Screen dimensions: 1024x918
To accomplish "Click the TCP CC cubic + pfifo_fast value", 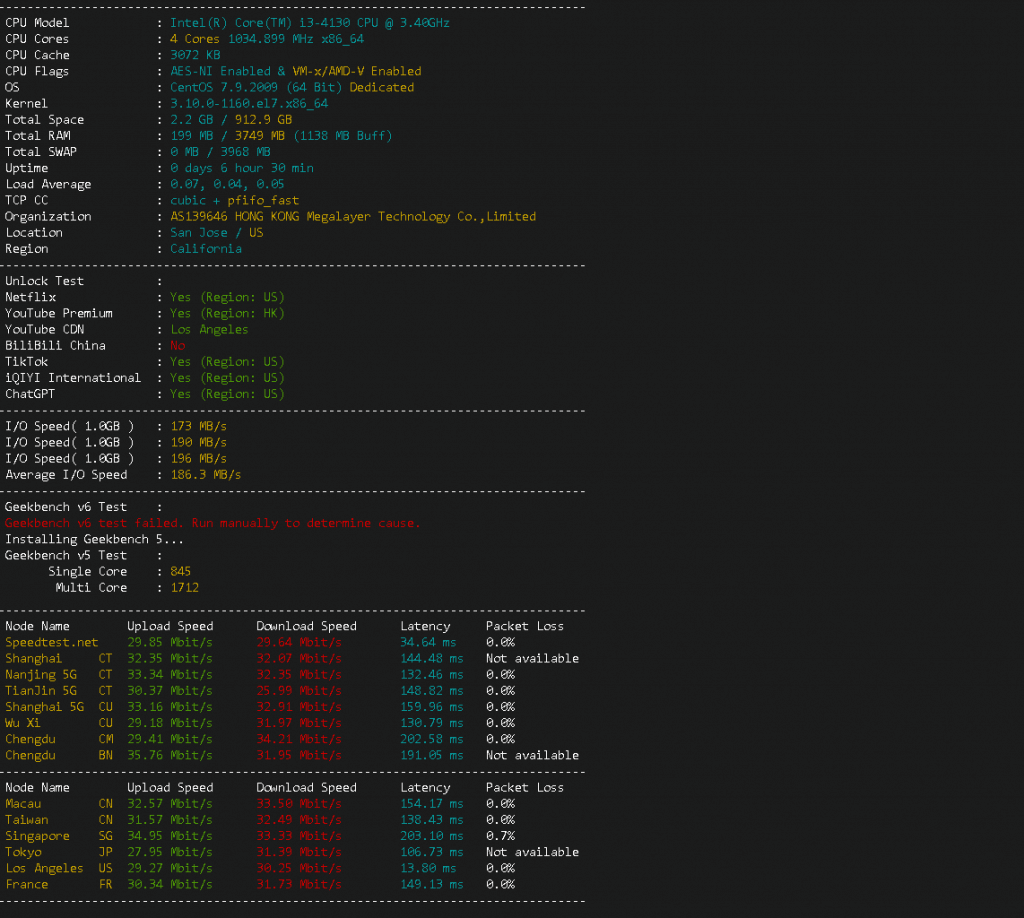I will [234, 201].
